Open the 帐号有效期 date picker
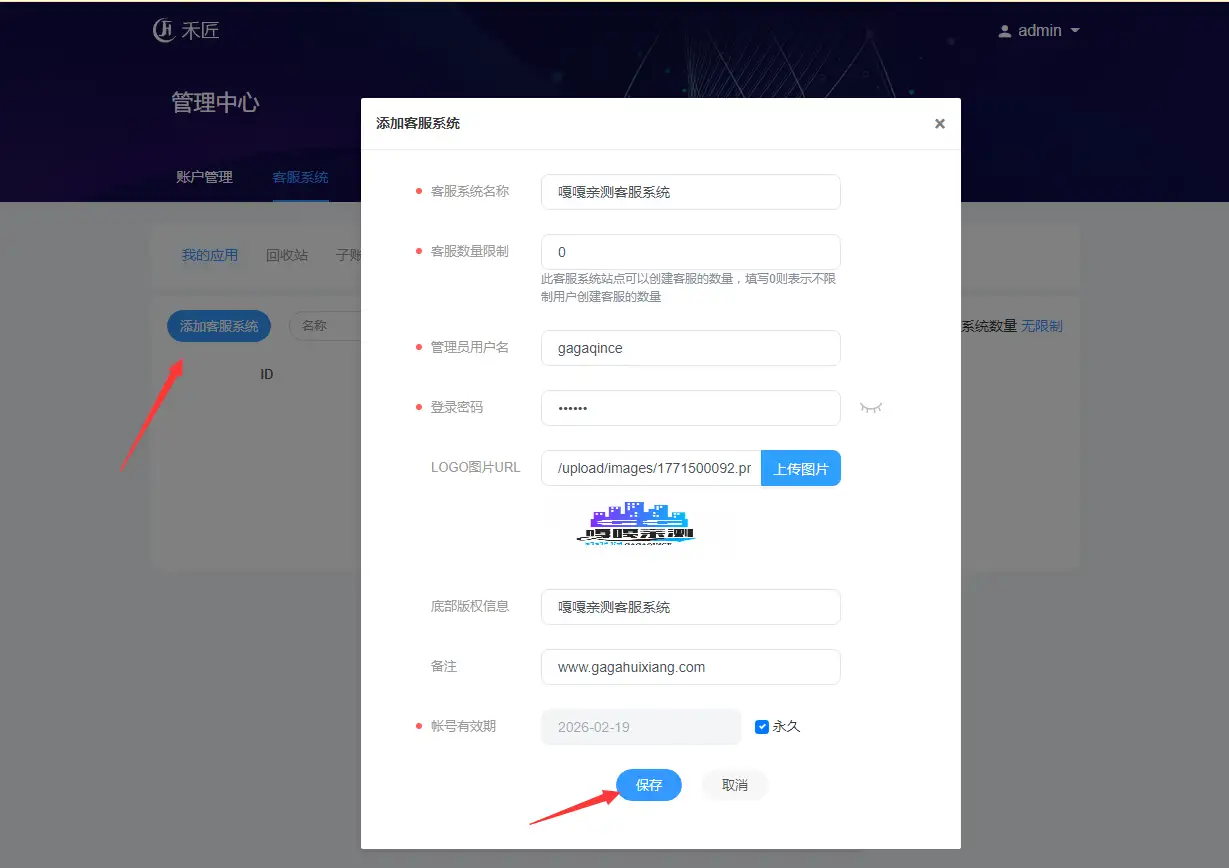This screenshot has width=1229, height=868. [x=640, y=727]
